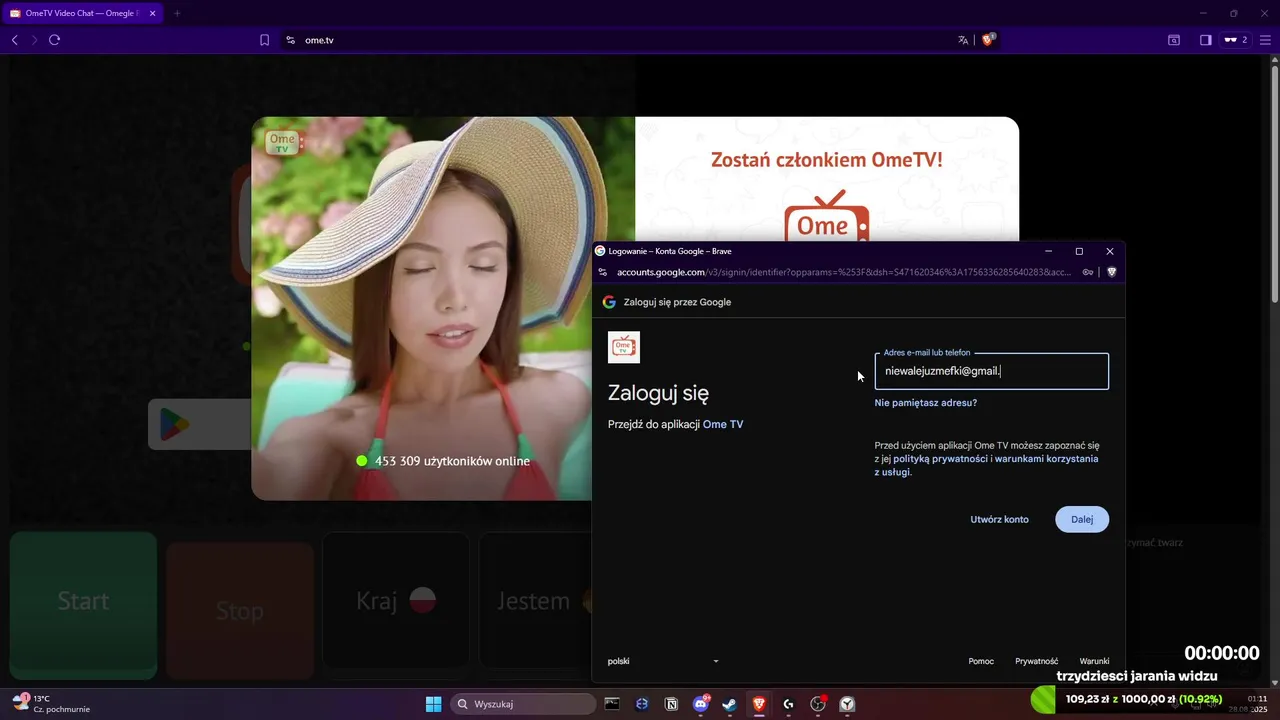Open Logitech G HUB in taskbar
The width and height of the screenshot is (1280, 720).
click(x=788, y=704)
